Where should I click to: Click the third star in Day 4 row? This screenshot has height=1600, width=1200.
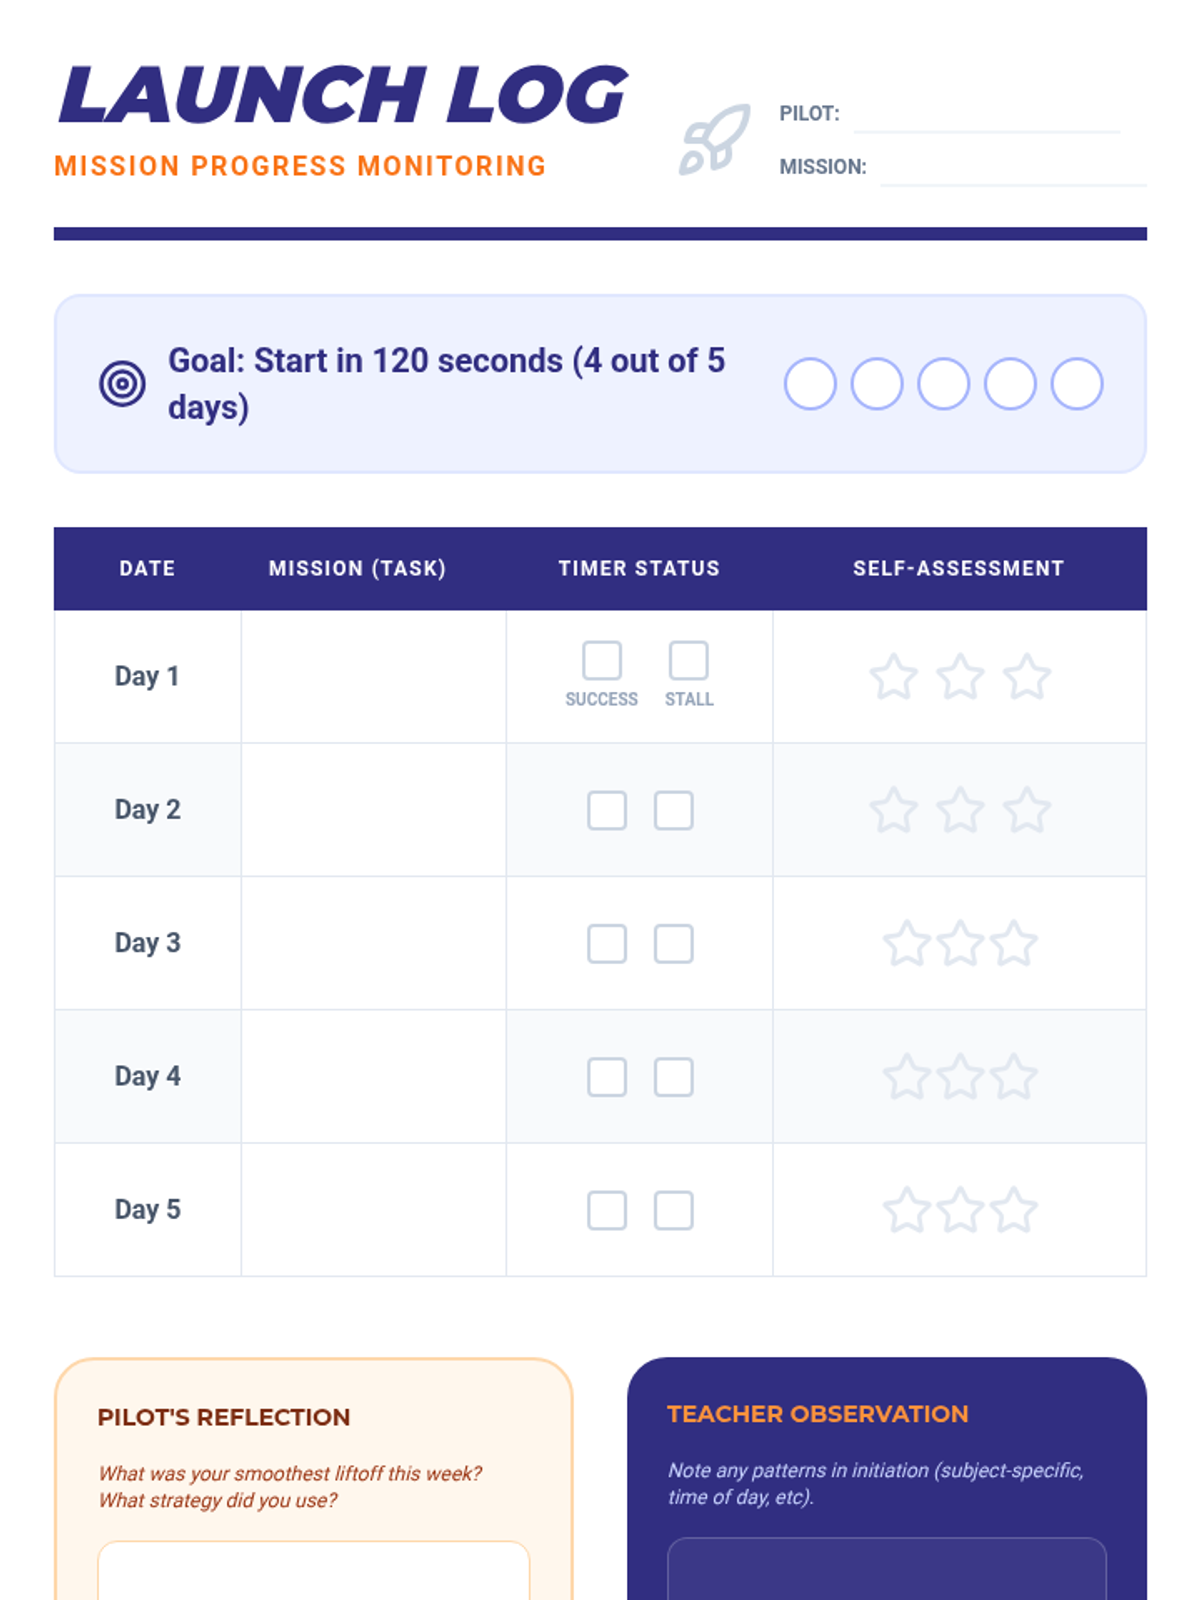1014,1077
